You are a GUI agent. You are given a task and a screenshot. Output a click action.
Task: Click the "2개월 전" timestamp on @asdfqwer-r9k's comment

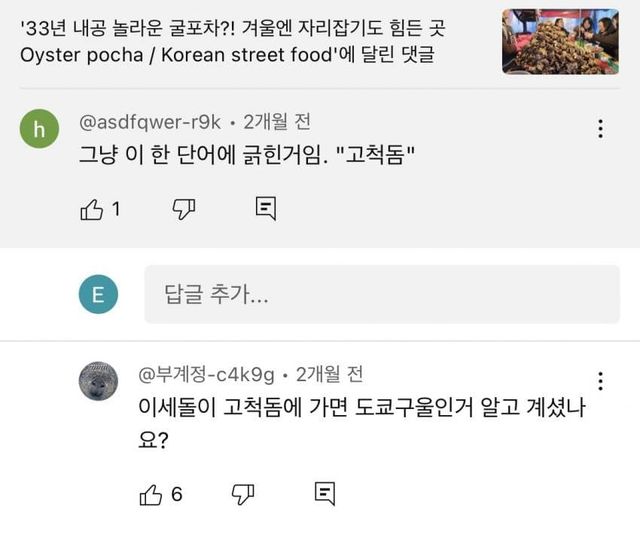point(276,122)
